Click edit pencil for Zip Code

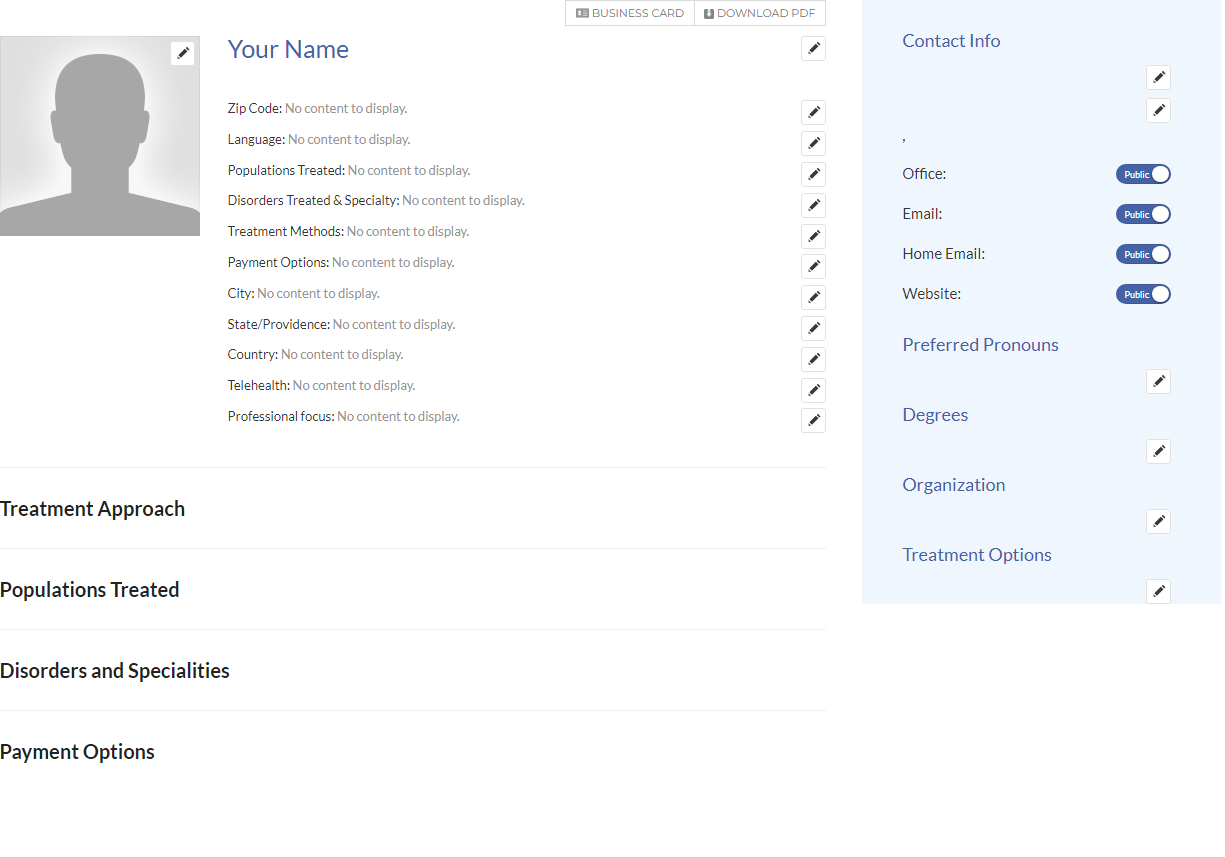(813, 113)
